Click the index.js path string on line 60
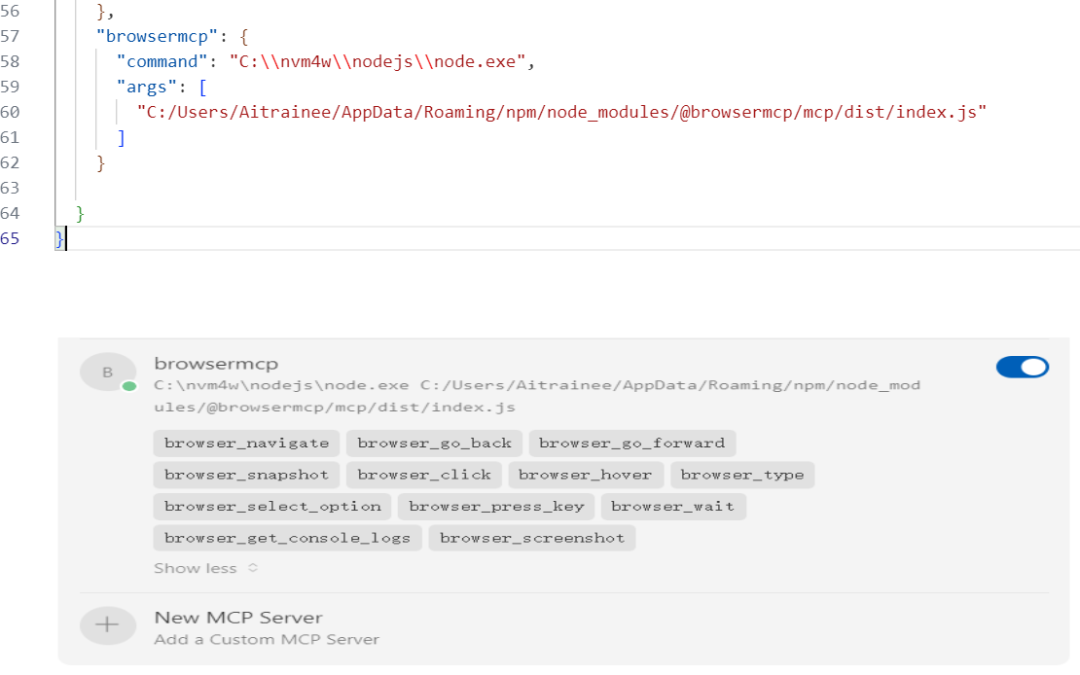Viewport: 1080px width, 675px height. pos(561,112)
